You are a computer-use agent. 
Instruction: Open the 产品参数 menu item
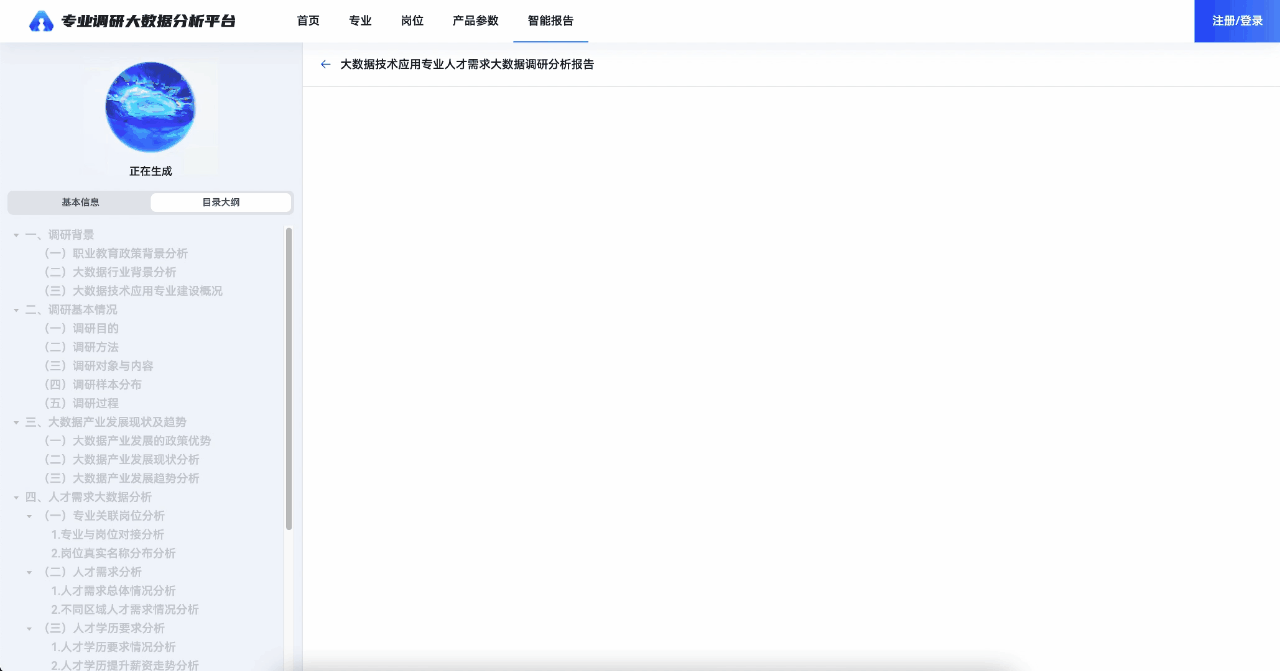475,20
